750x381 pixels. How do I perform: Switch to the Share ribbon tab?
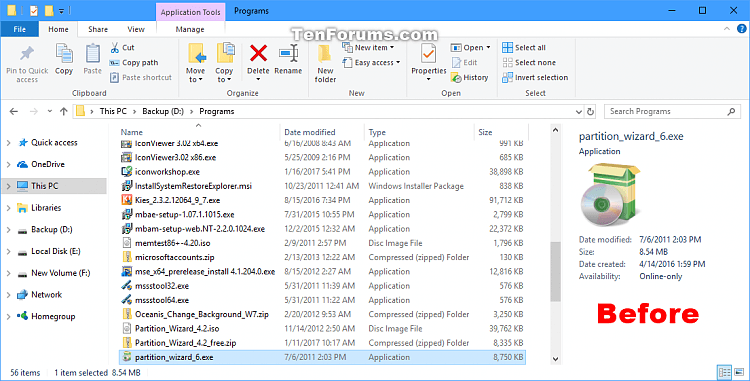[98, 29]
